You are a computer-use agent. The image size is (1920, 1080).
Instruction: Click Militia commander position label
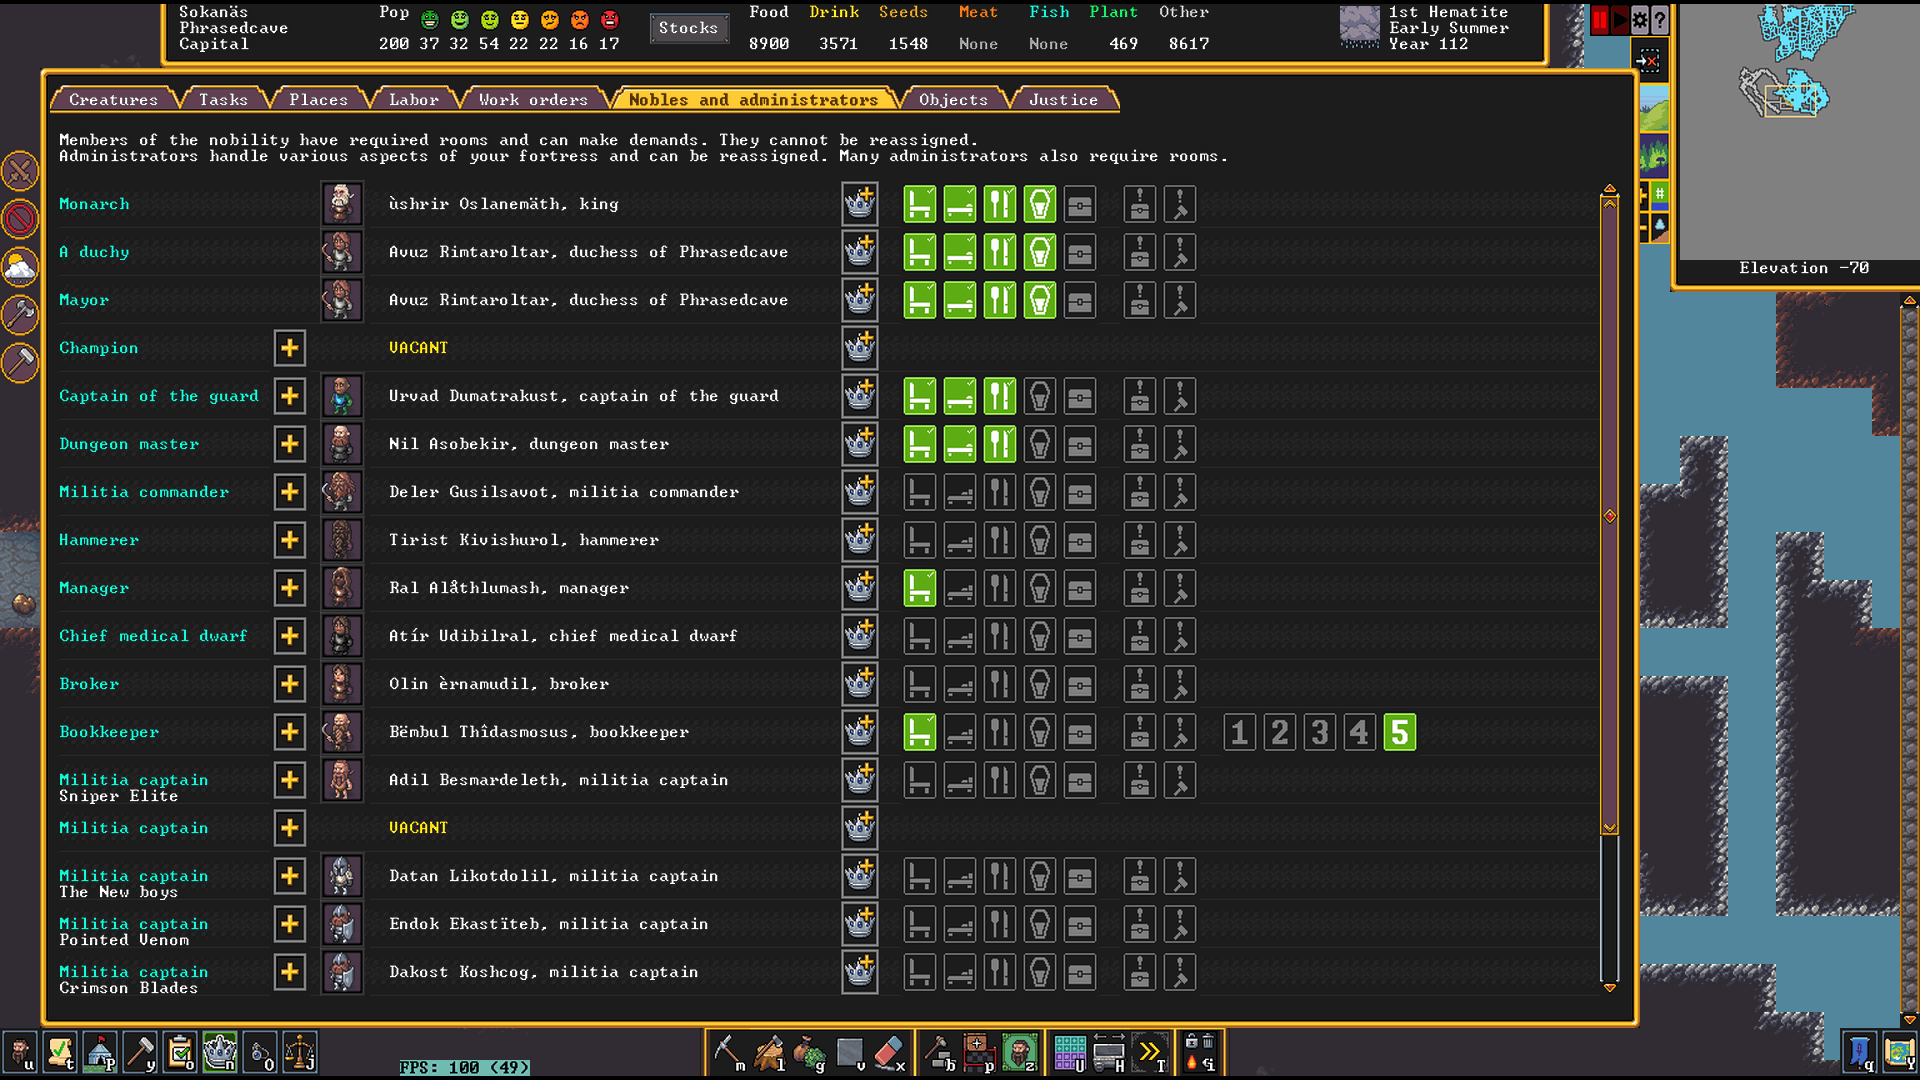144,492
